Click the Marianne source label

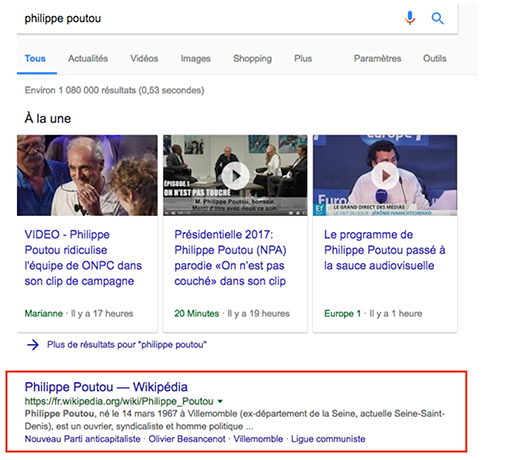point(44,313)
